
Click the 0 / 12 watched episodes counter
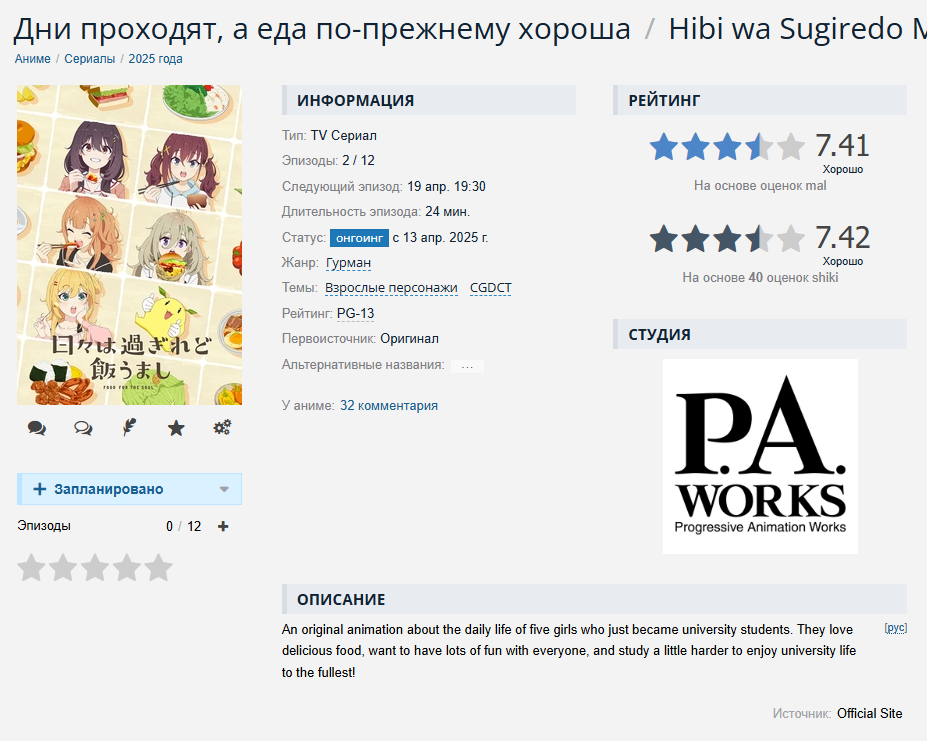point(184,526)
